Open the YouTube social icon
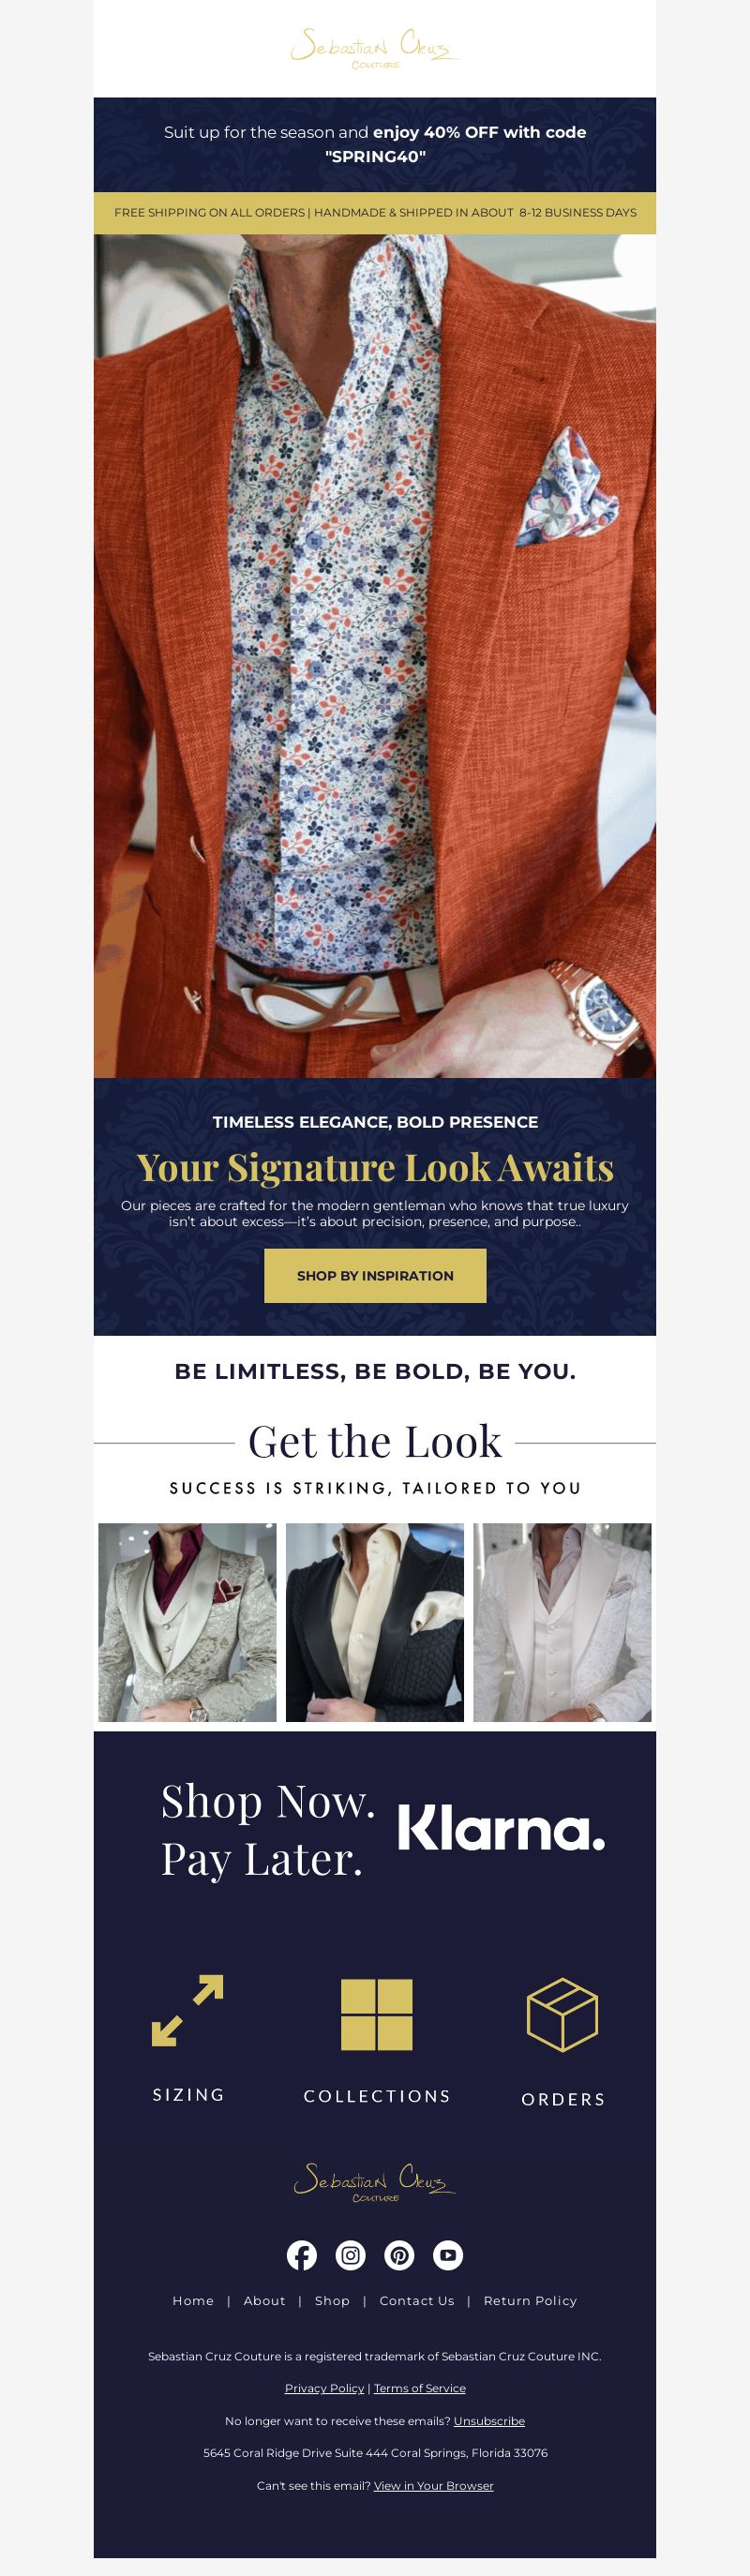This screenshot has height=2576, width=750. click(x=448, y=2255)
